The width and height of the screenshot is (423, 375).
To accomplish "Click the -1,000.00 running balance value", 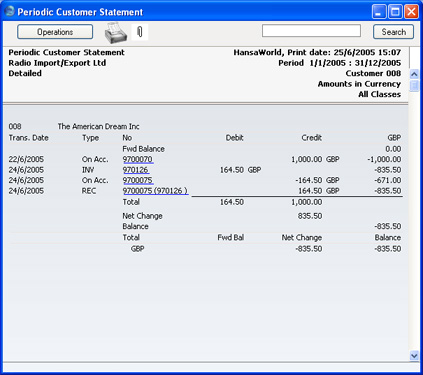I will pos(384,159).
